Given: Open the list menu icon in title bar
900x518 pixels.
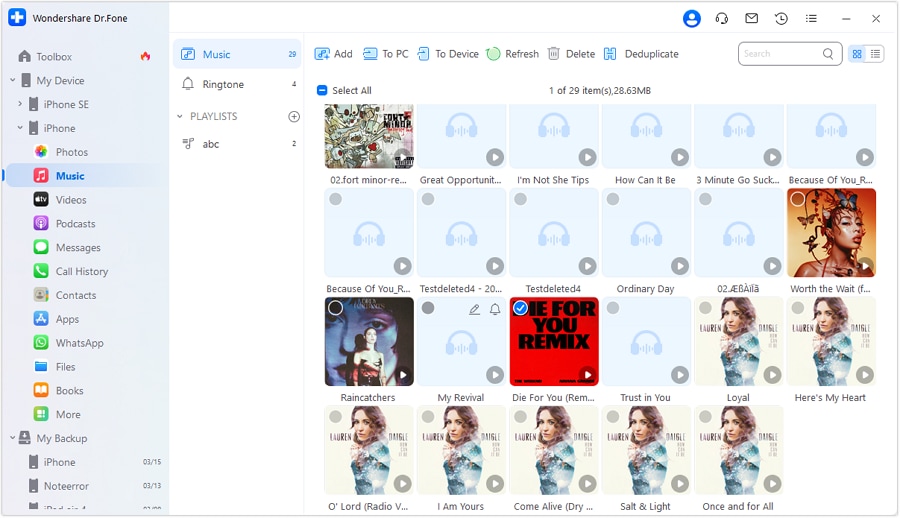Looking at the screenshot, I should [811, 19].
